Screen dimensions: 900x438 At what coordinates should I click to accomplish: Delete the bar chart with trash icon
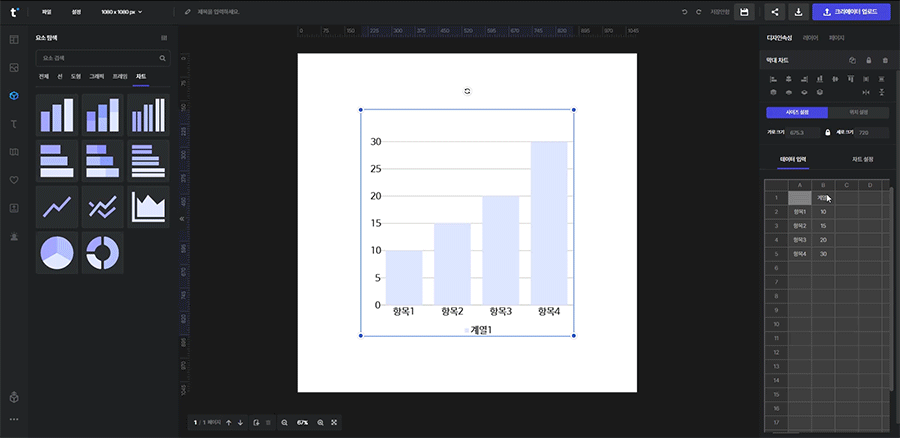point(884,61)
